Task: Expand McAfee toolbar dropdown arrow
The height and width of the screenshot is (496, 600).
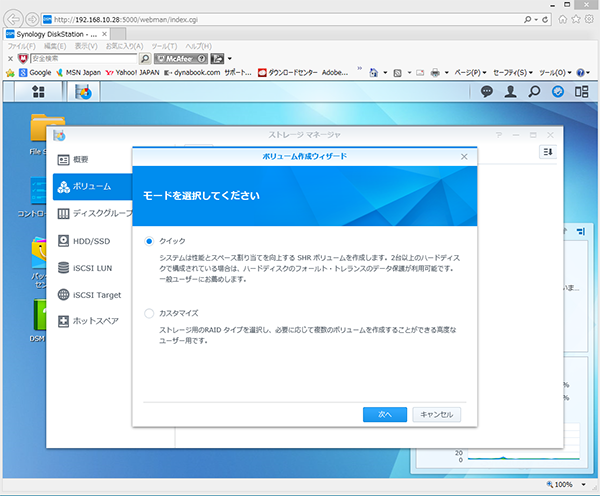Action: [230, 59]
